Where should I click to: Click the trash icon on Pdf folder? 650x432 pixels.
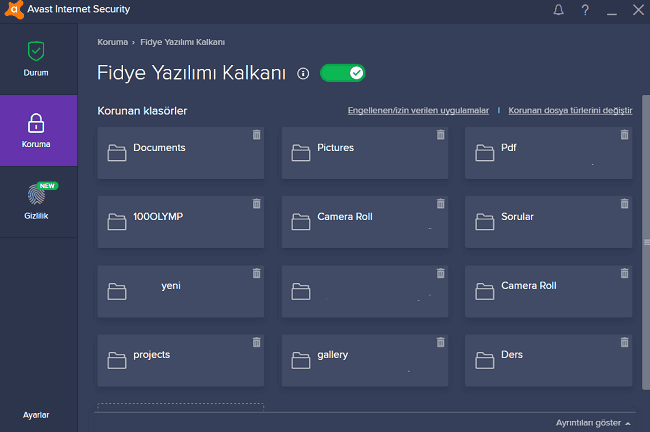coord(624,134)
